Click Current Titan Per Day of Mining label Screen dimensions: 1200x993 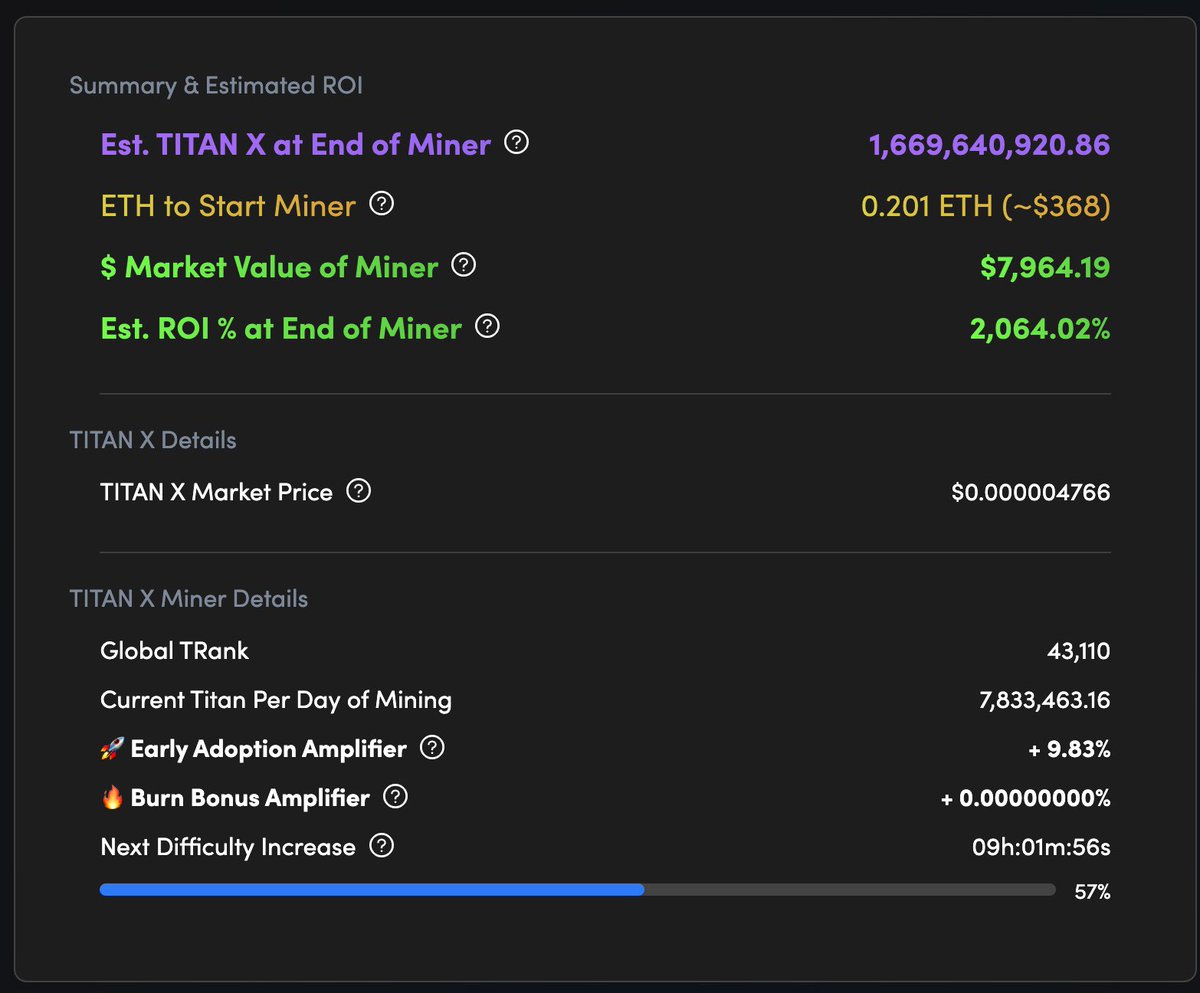point(276,700)
